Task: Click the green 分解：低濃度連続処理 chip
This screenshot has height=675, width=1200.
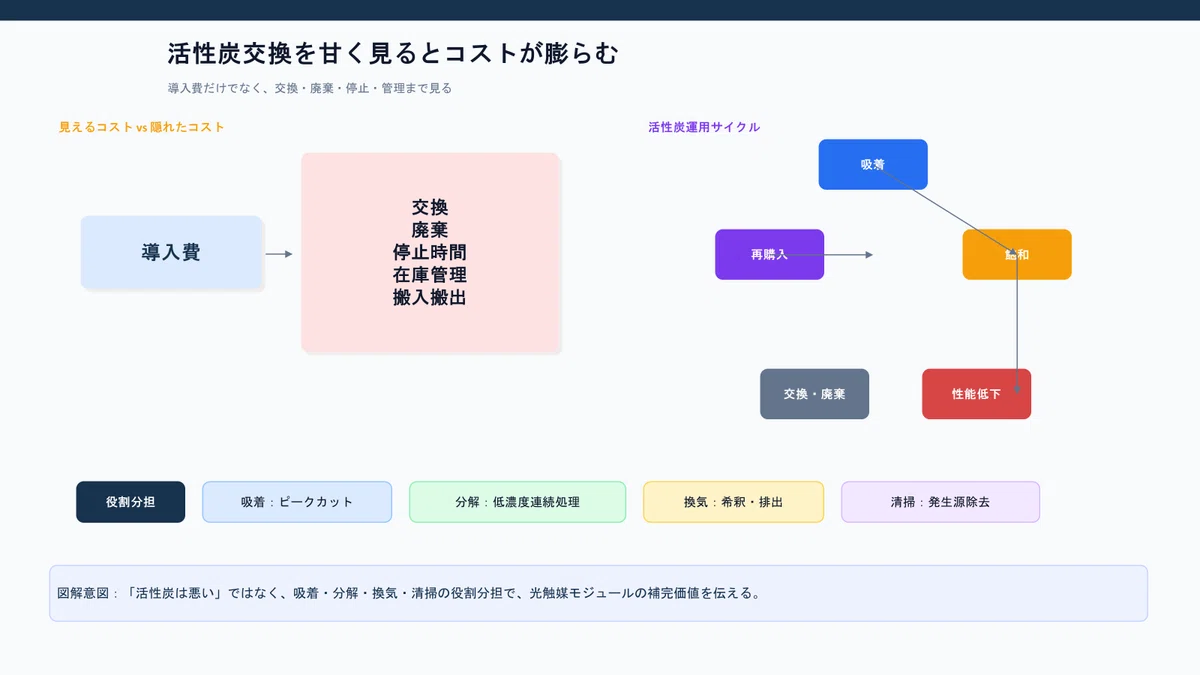Action: click(518, 502)
